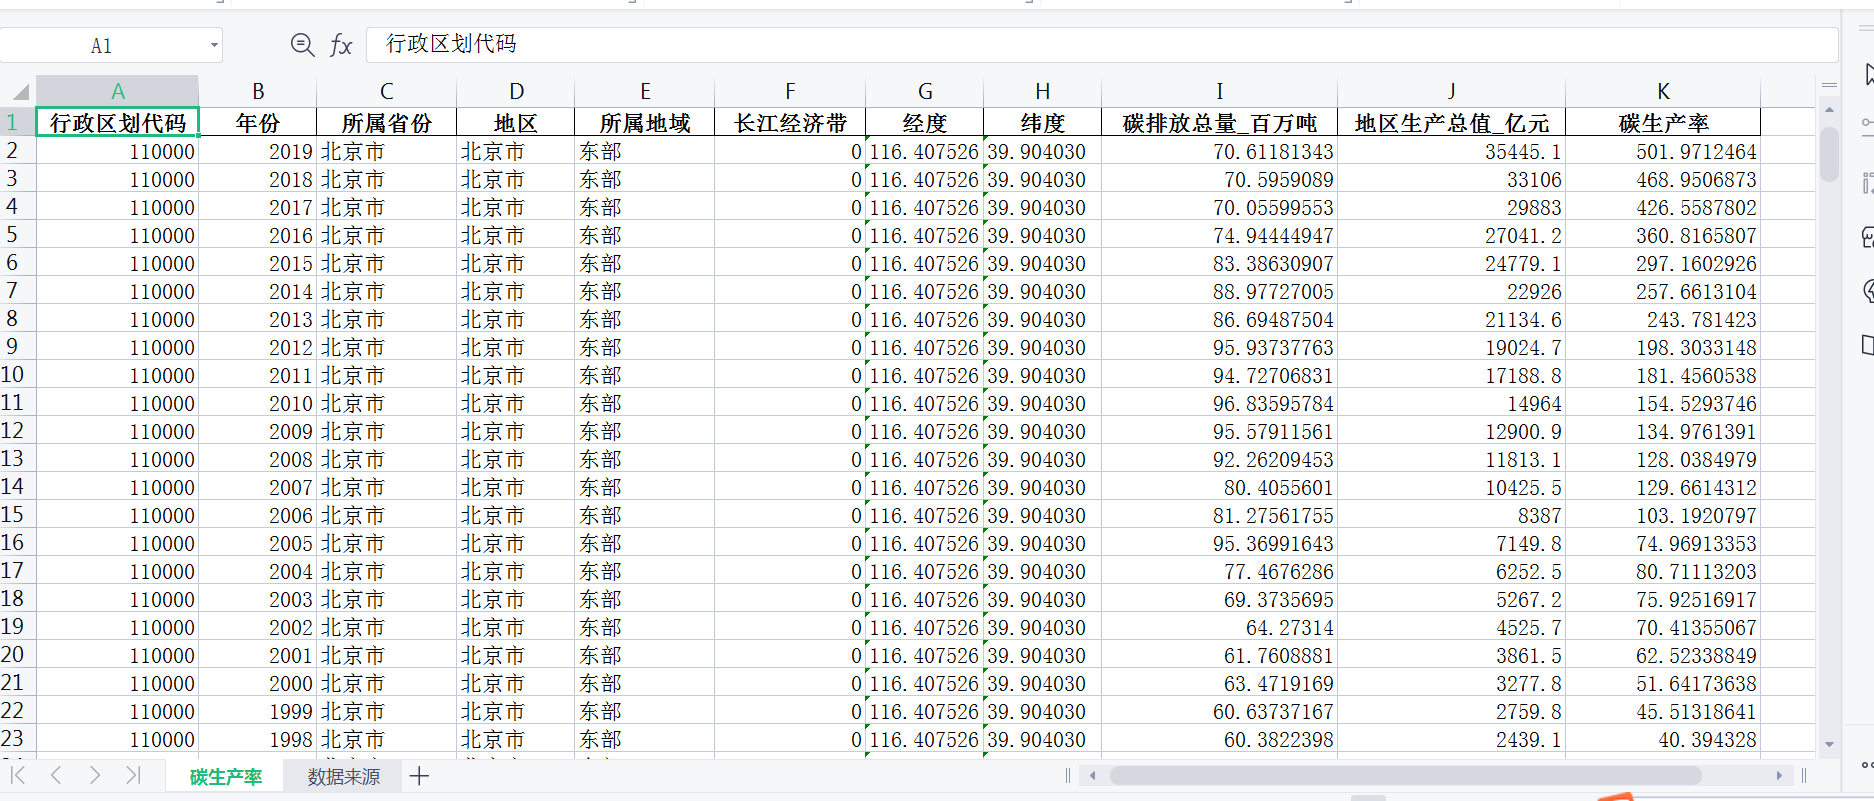The image size is (1874, 801).
Task: Switch to the 数据来源 sheet tab
Action: 343,777
